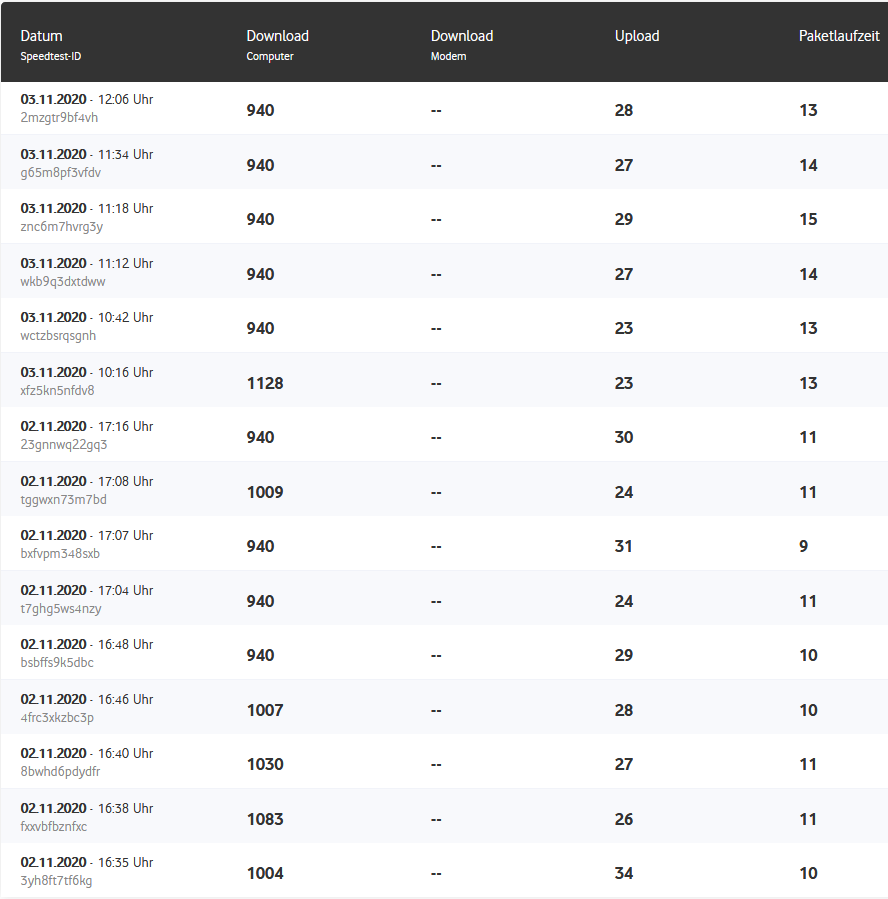Click the 1007 download value

click(x=265, y=710)
